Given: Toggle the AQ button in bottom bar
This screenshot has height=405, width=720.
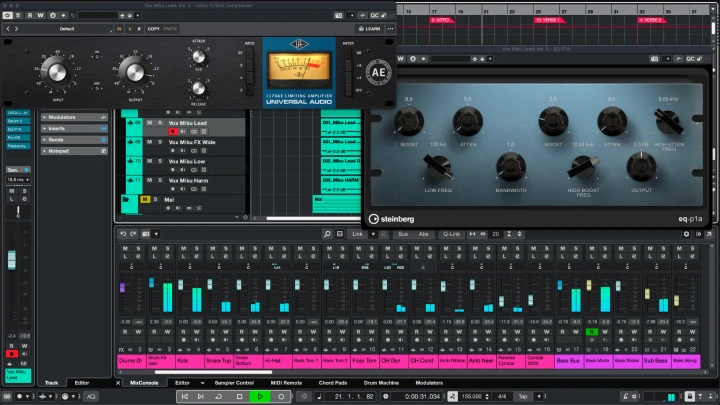Looking at the screenshot, I should click(91, 396).
